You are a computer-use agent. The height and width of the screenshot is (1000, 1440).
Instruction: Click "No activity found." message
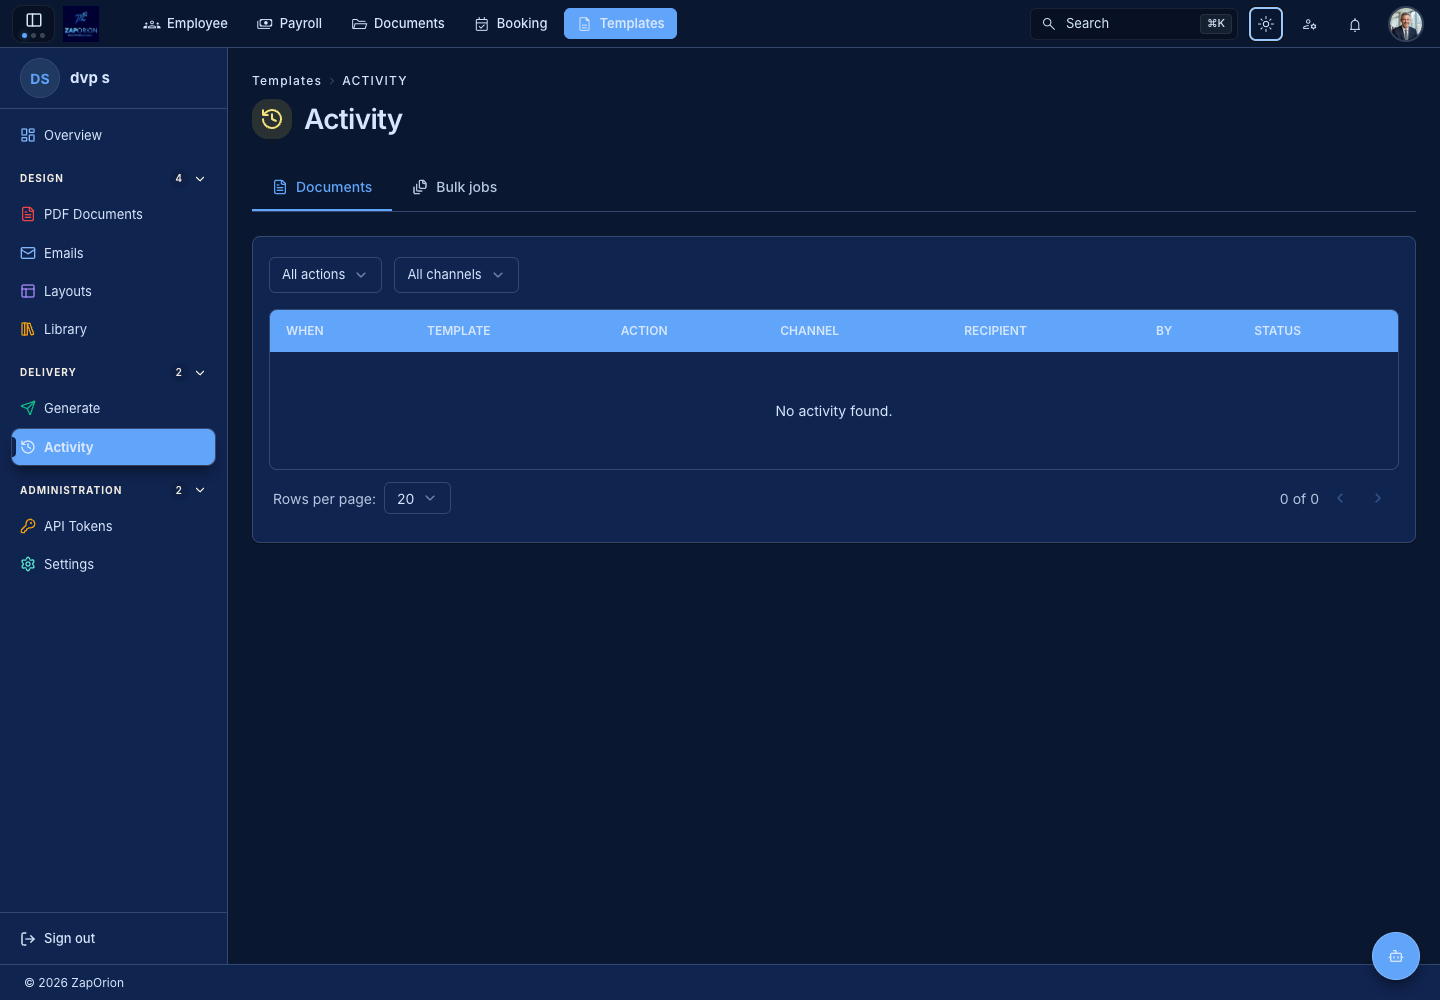pyautogui.click(x=834, y=411)
